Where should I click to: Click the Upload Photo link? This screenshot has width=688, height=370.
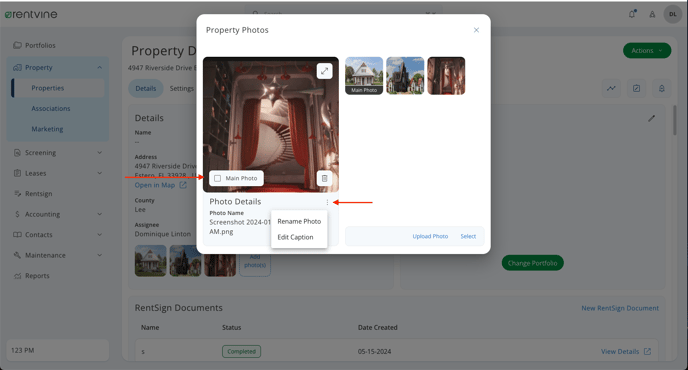pos(430,236)
